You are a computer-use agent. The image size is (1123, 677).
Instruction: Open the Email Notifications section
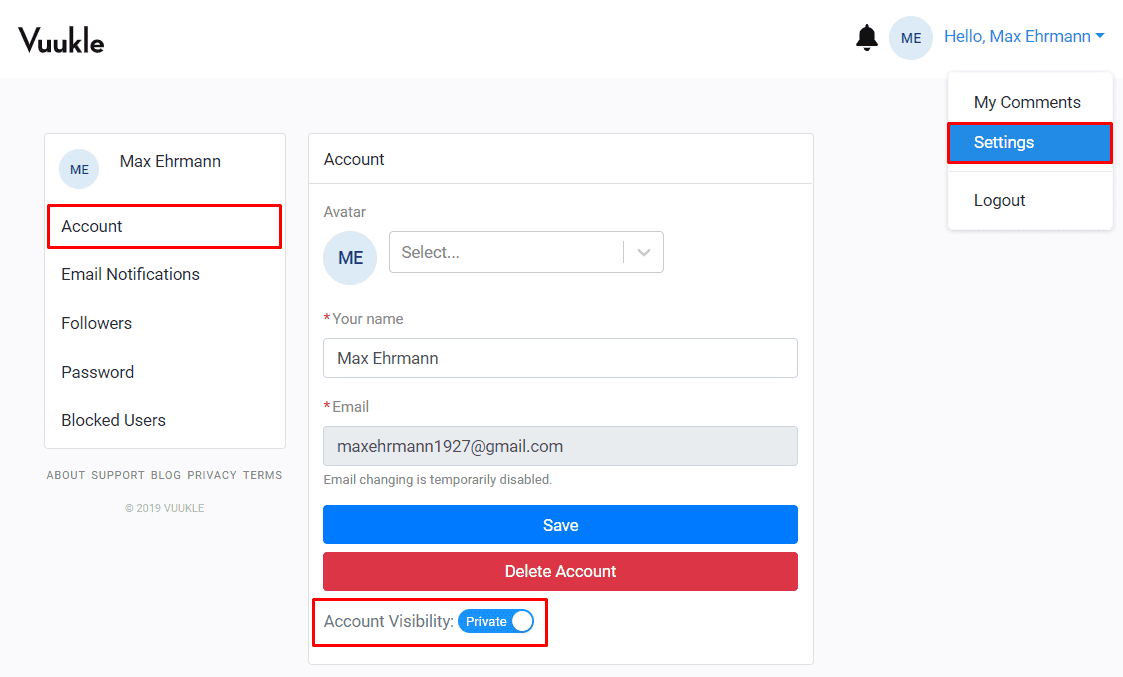pos(130,274)
